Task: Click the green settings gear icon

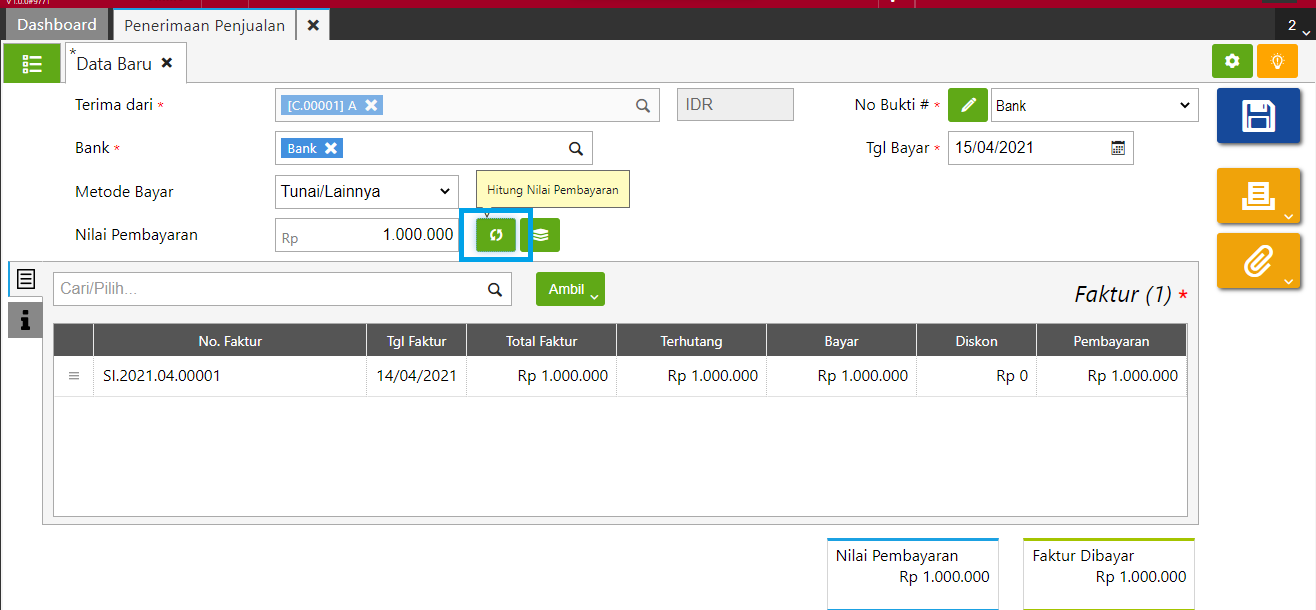Action: [1232, 61]
